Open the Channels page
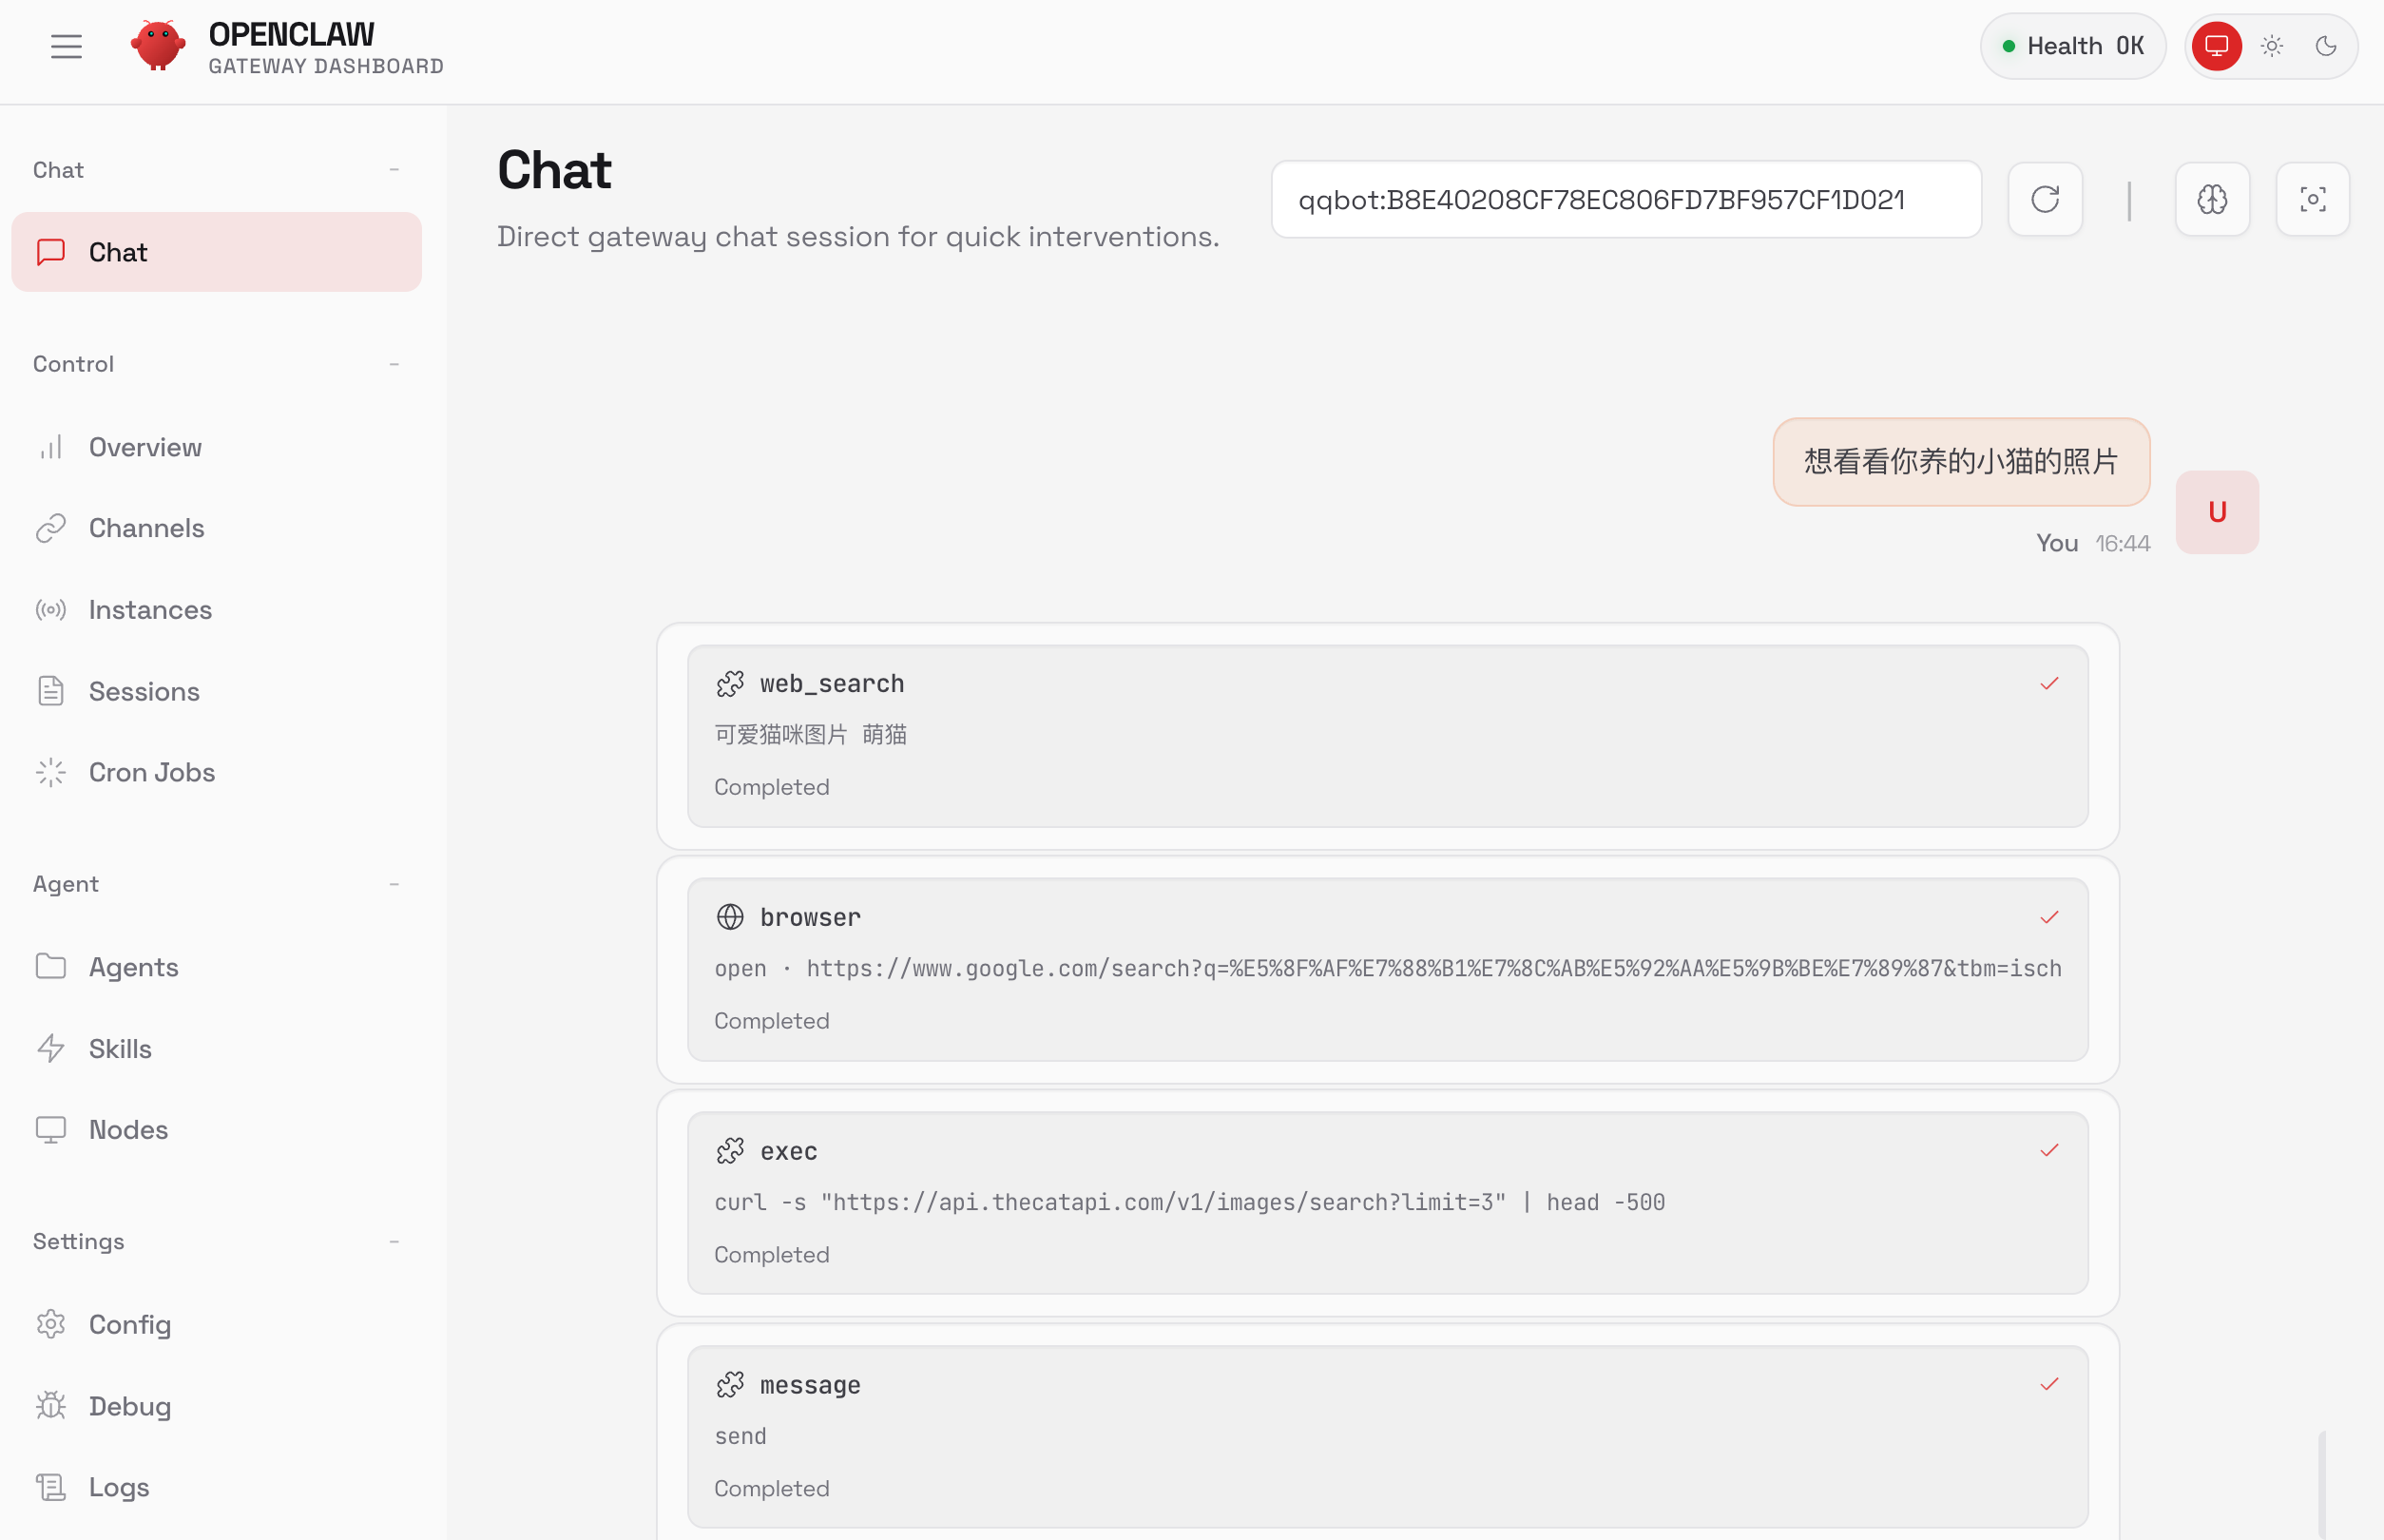 coord(146,528)
